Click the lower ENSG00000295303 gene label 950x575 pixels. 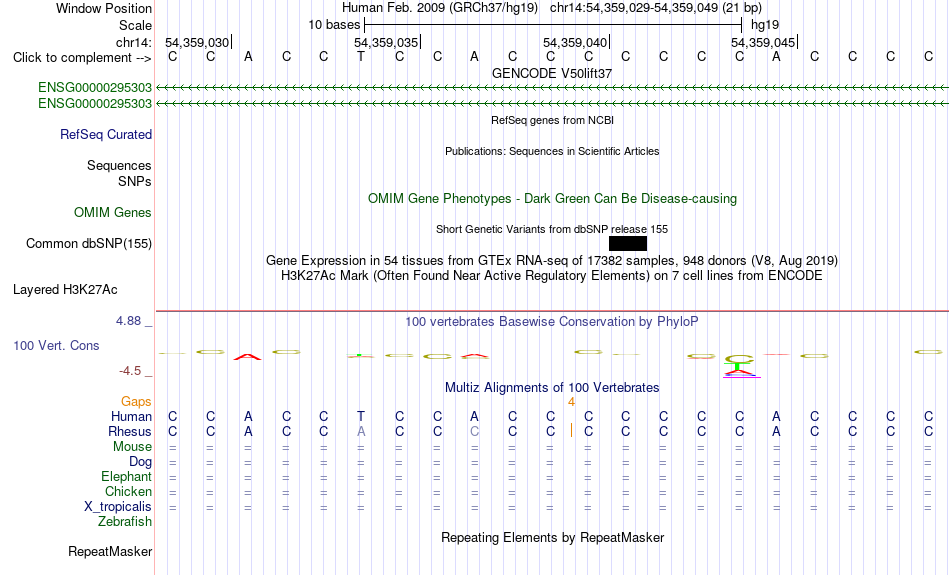tap(95, 104)
